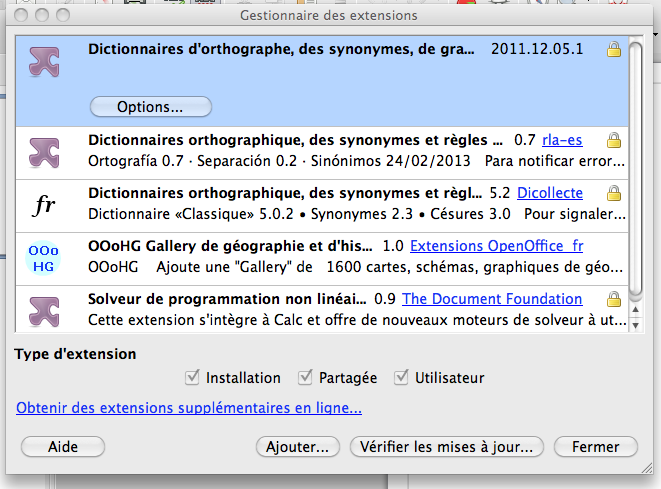Click the scrollbar down arrow in the extension list

point(636,325)
